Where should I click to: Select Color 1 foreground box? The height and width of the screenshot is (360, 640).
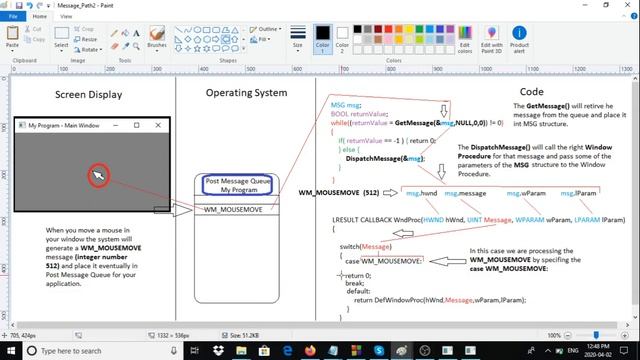tap(322, 39)
